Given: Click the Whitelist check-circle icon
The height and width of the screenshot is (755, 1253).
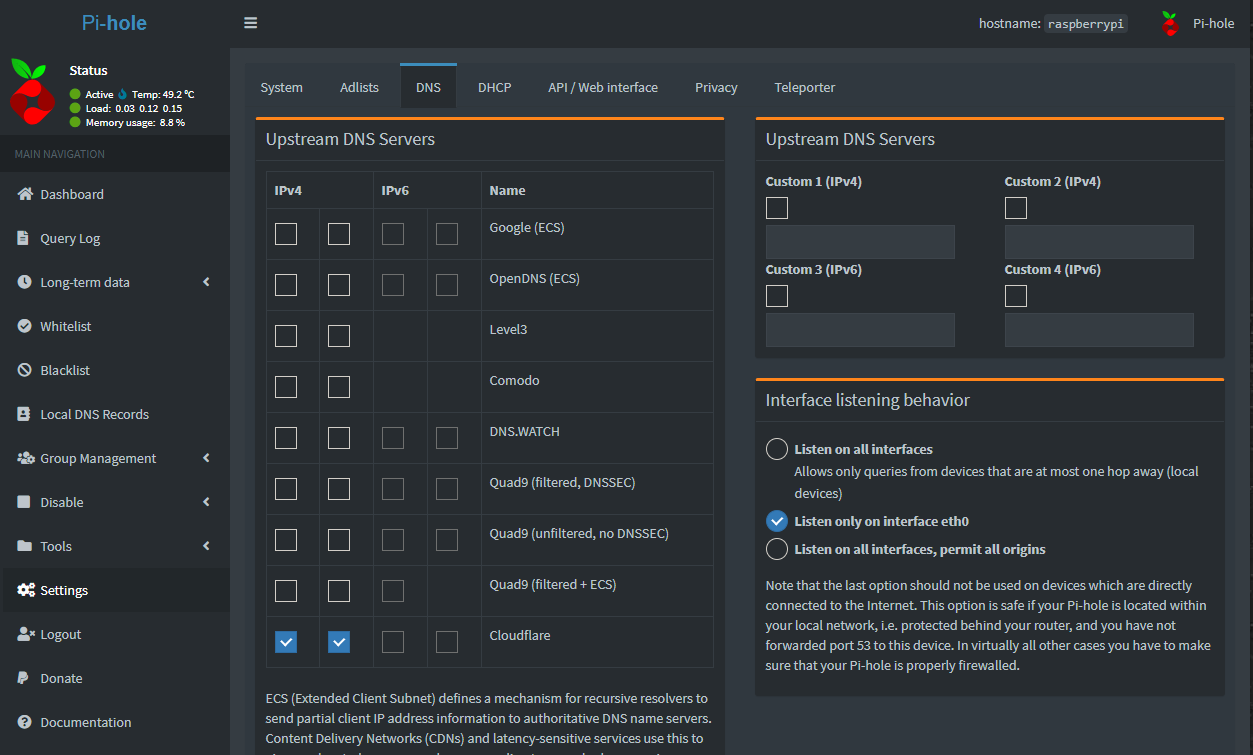Looking at the screenshot, I should 25,326.
